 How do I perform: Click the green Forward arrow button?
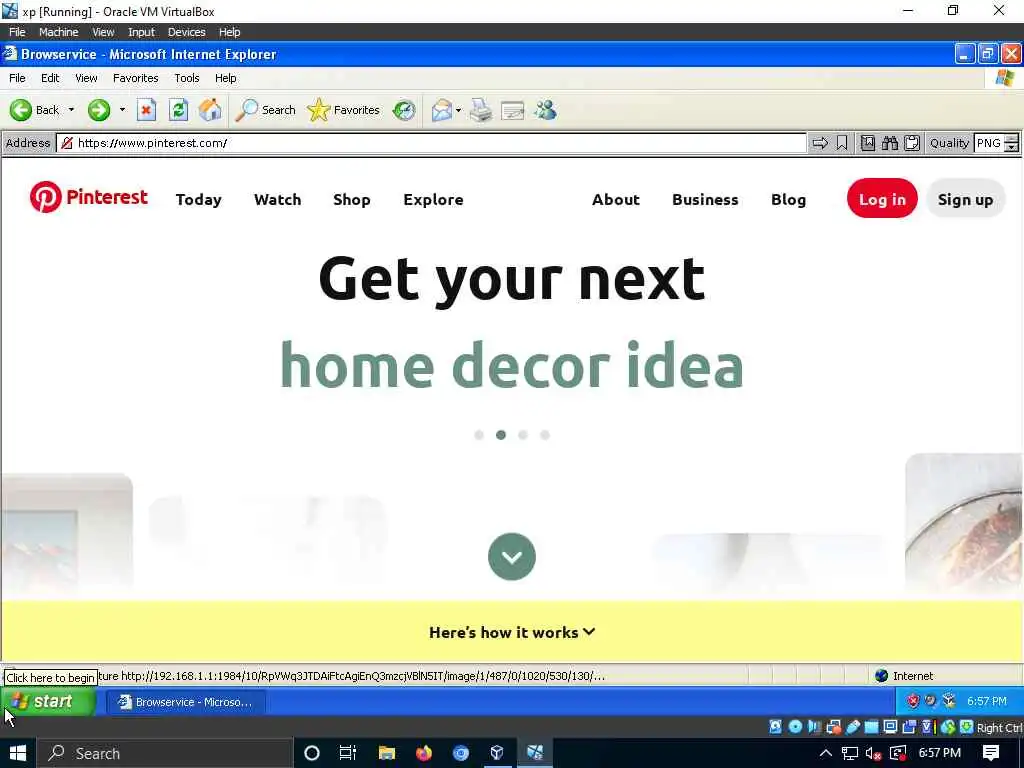tap(99, 110)
